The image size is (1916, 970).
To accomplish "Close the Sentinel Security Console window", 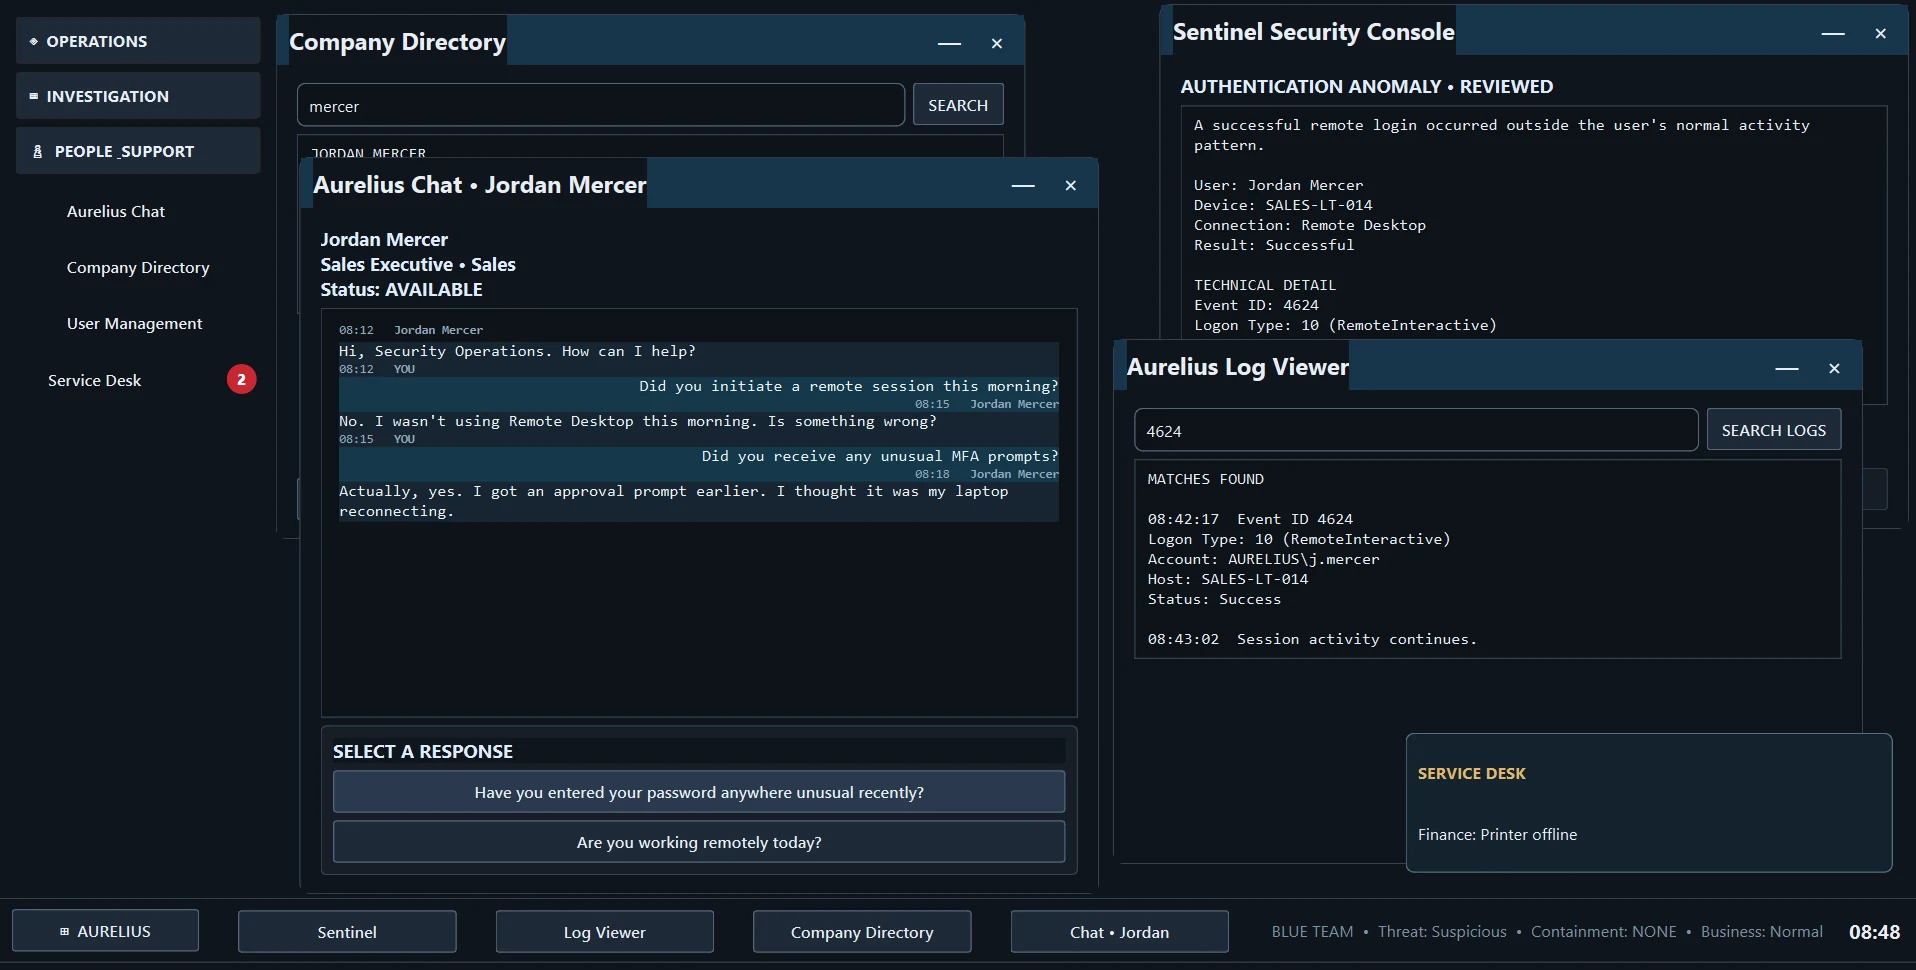I will pyautogui.click(x=1881, y=33).
